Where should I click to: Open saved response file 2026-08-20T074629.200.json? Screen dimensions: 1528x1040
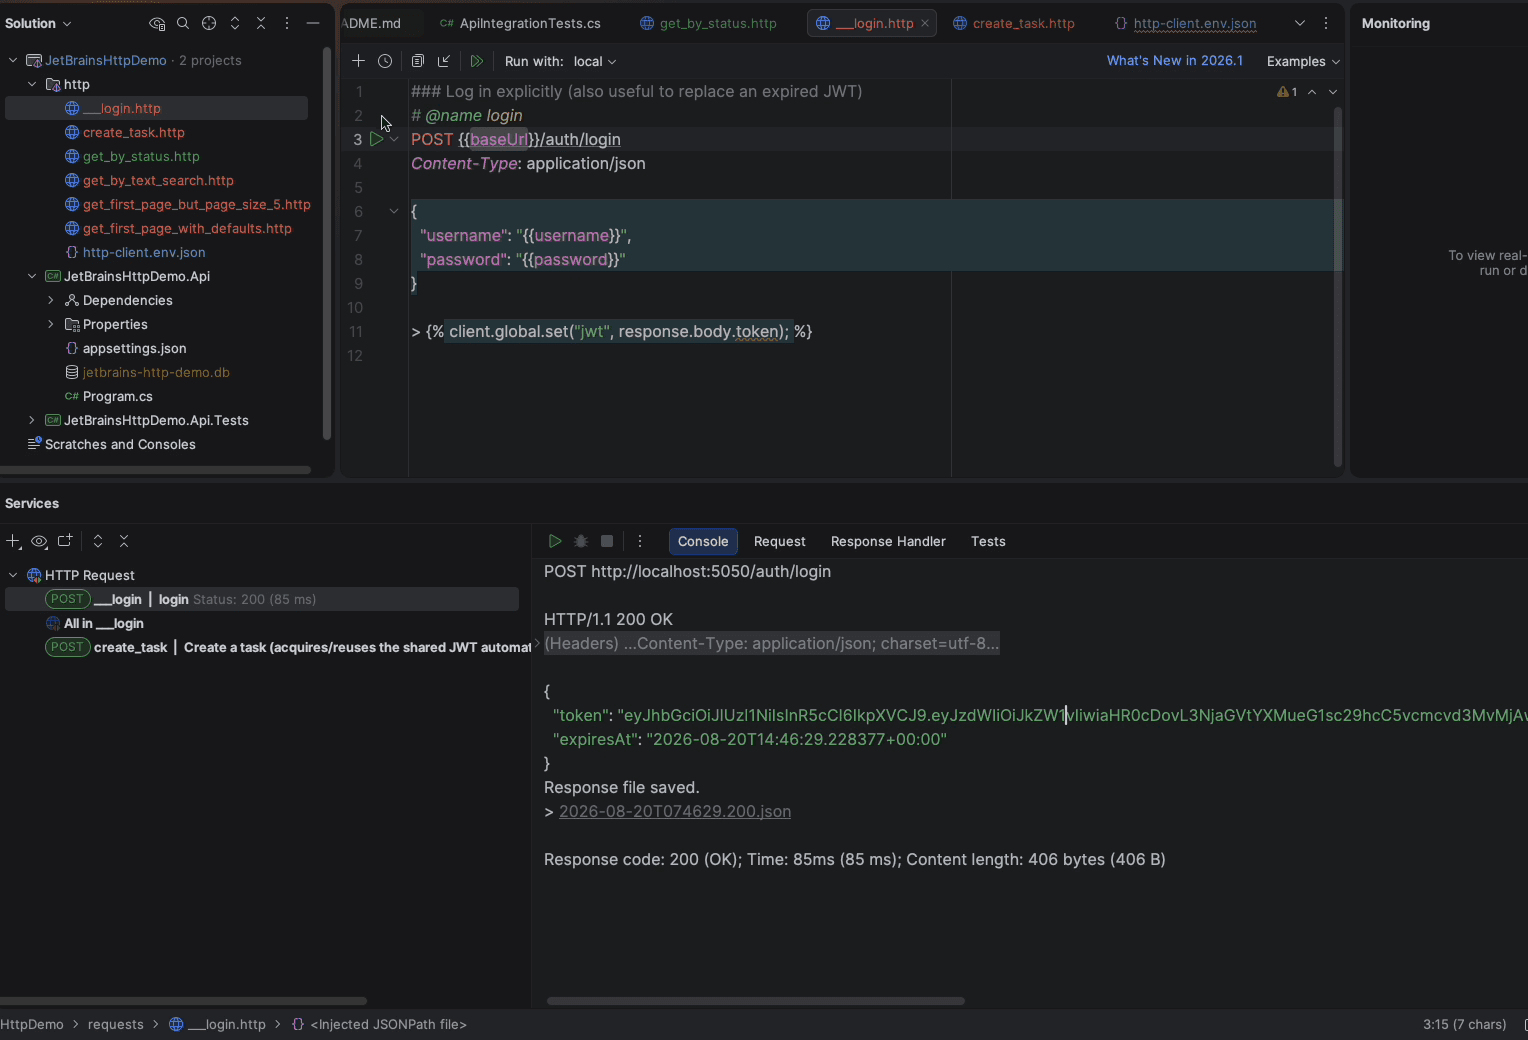click(x=675, y=811)
